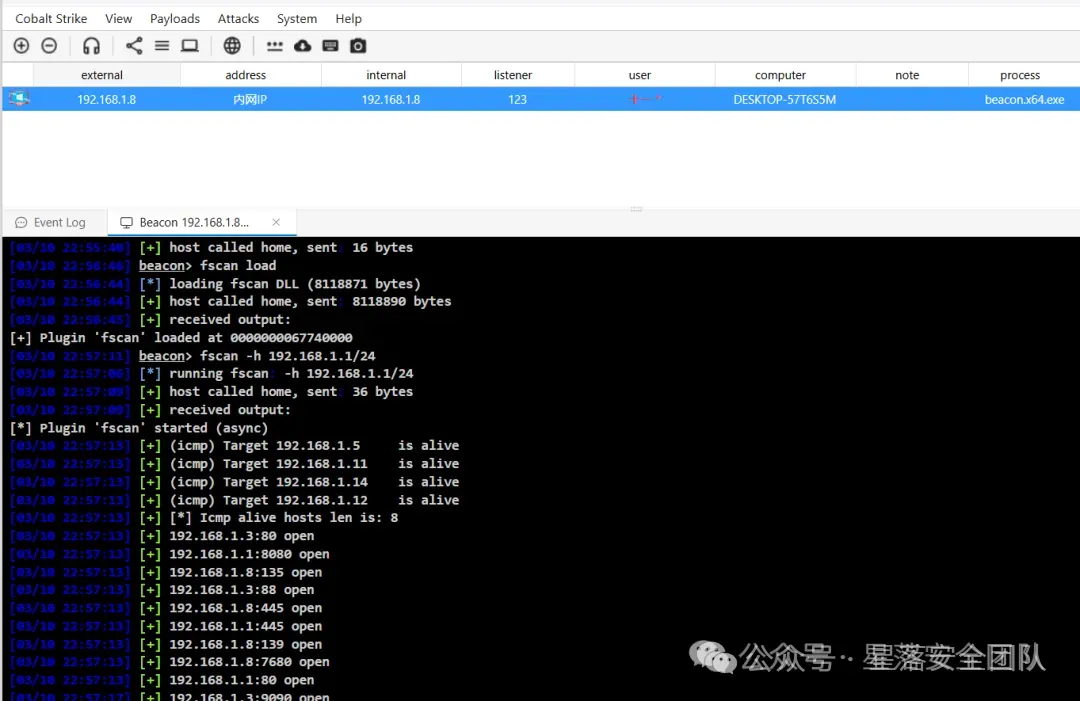Screen dimensions: 1080x701
Task: Sort by the internal column header
Action: (386, 75)
